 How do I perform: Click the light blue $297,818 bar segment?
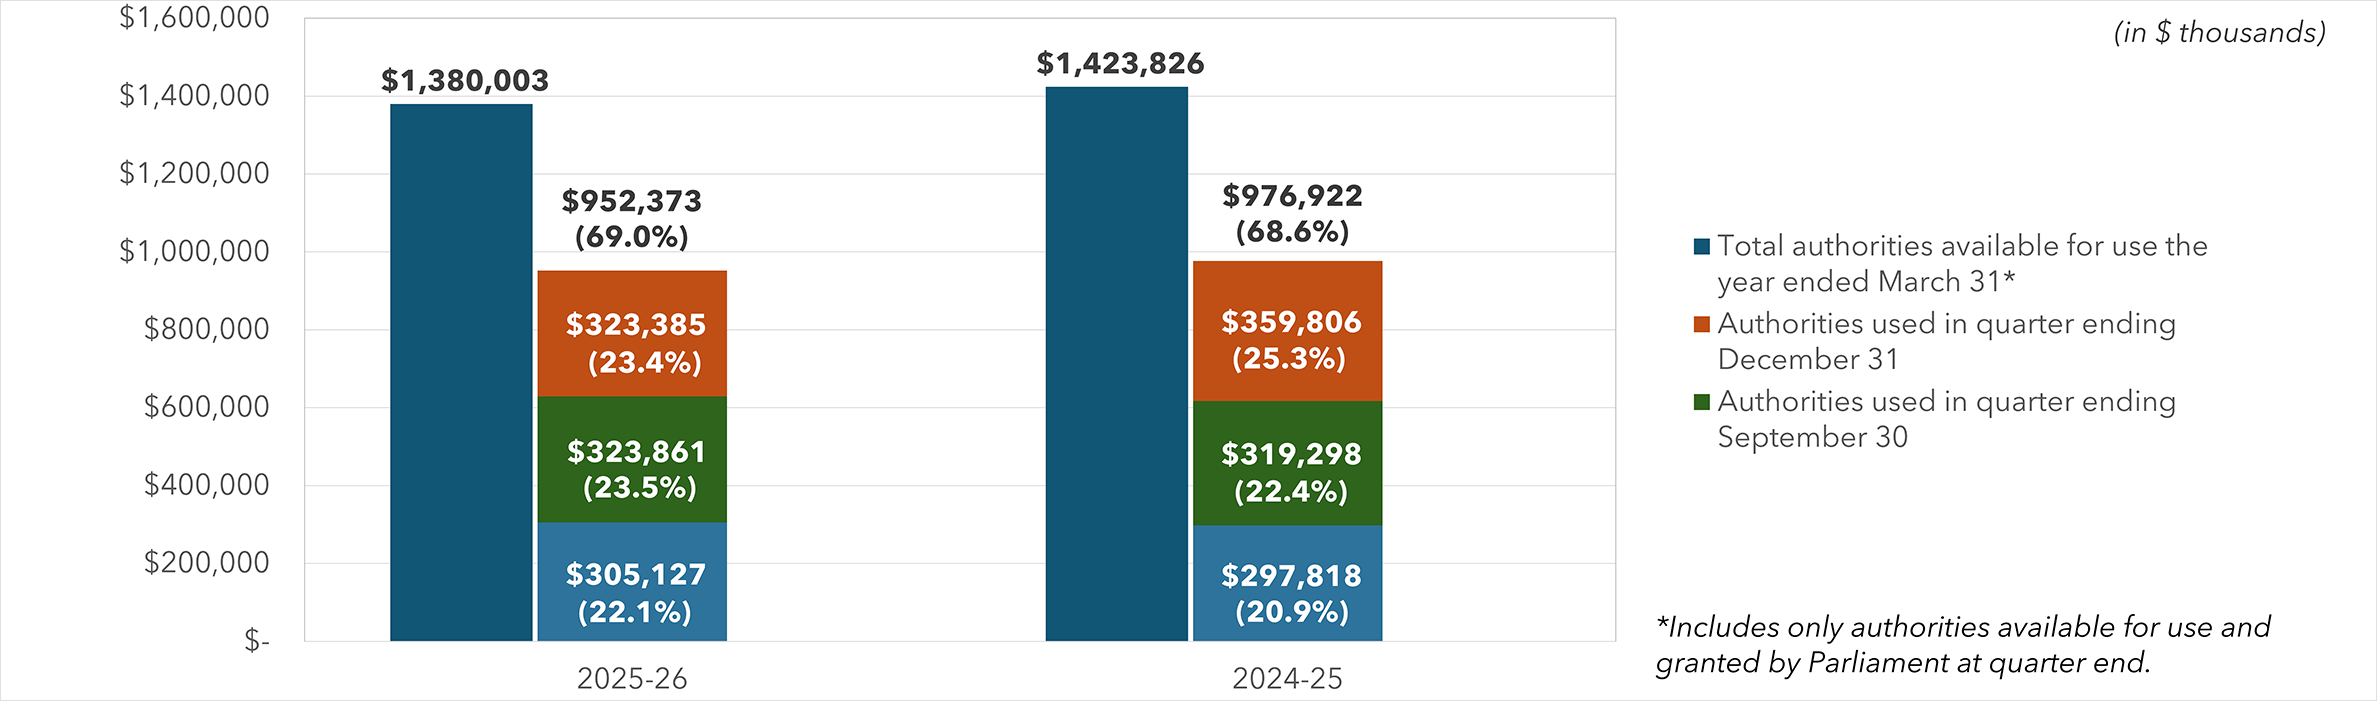click(1288, 584)
